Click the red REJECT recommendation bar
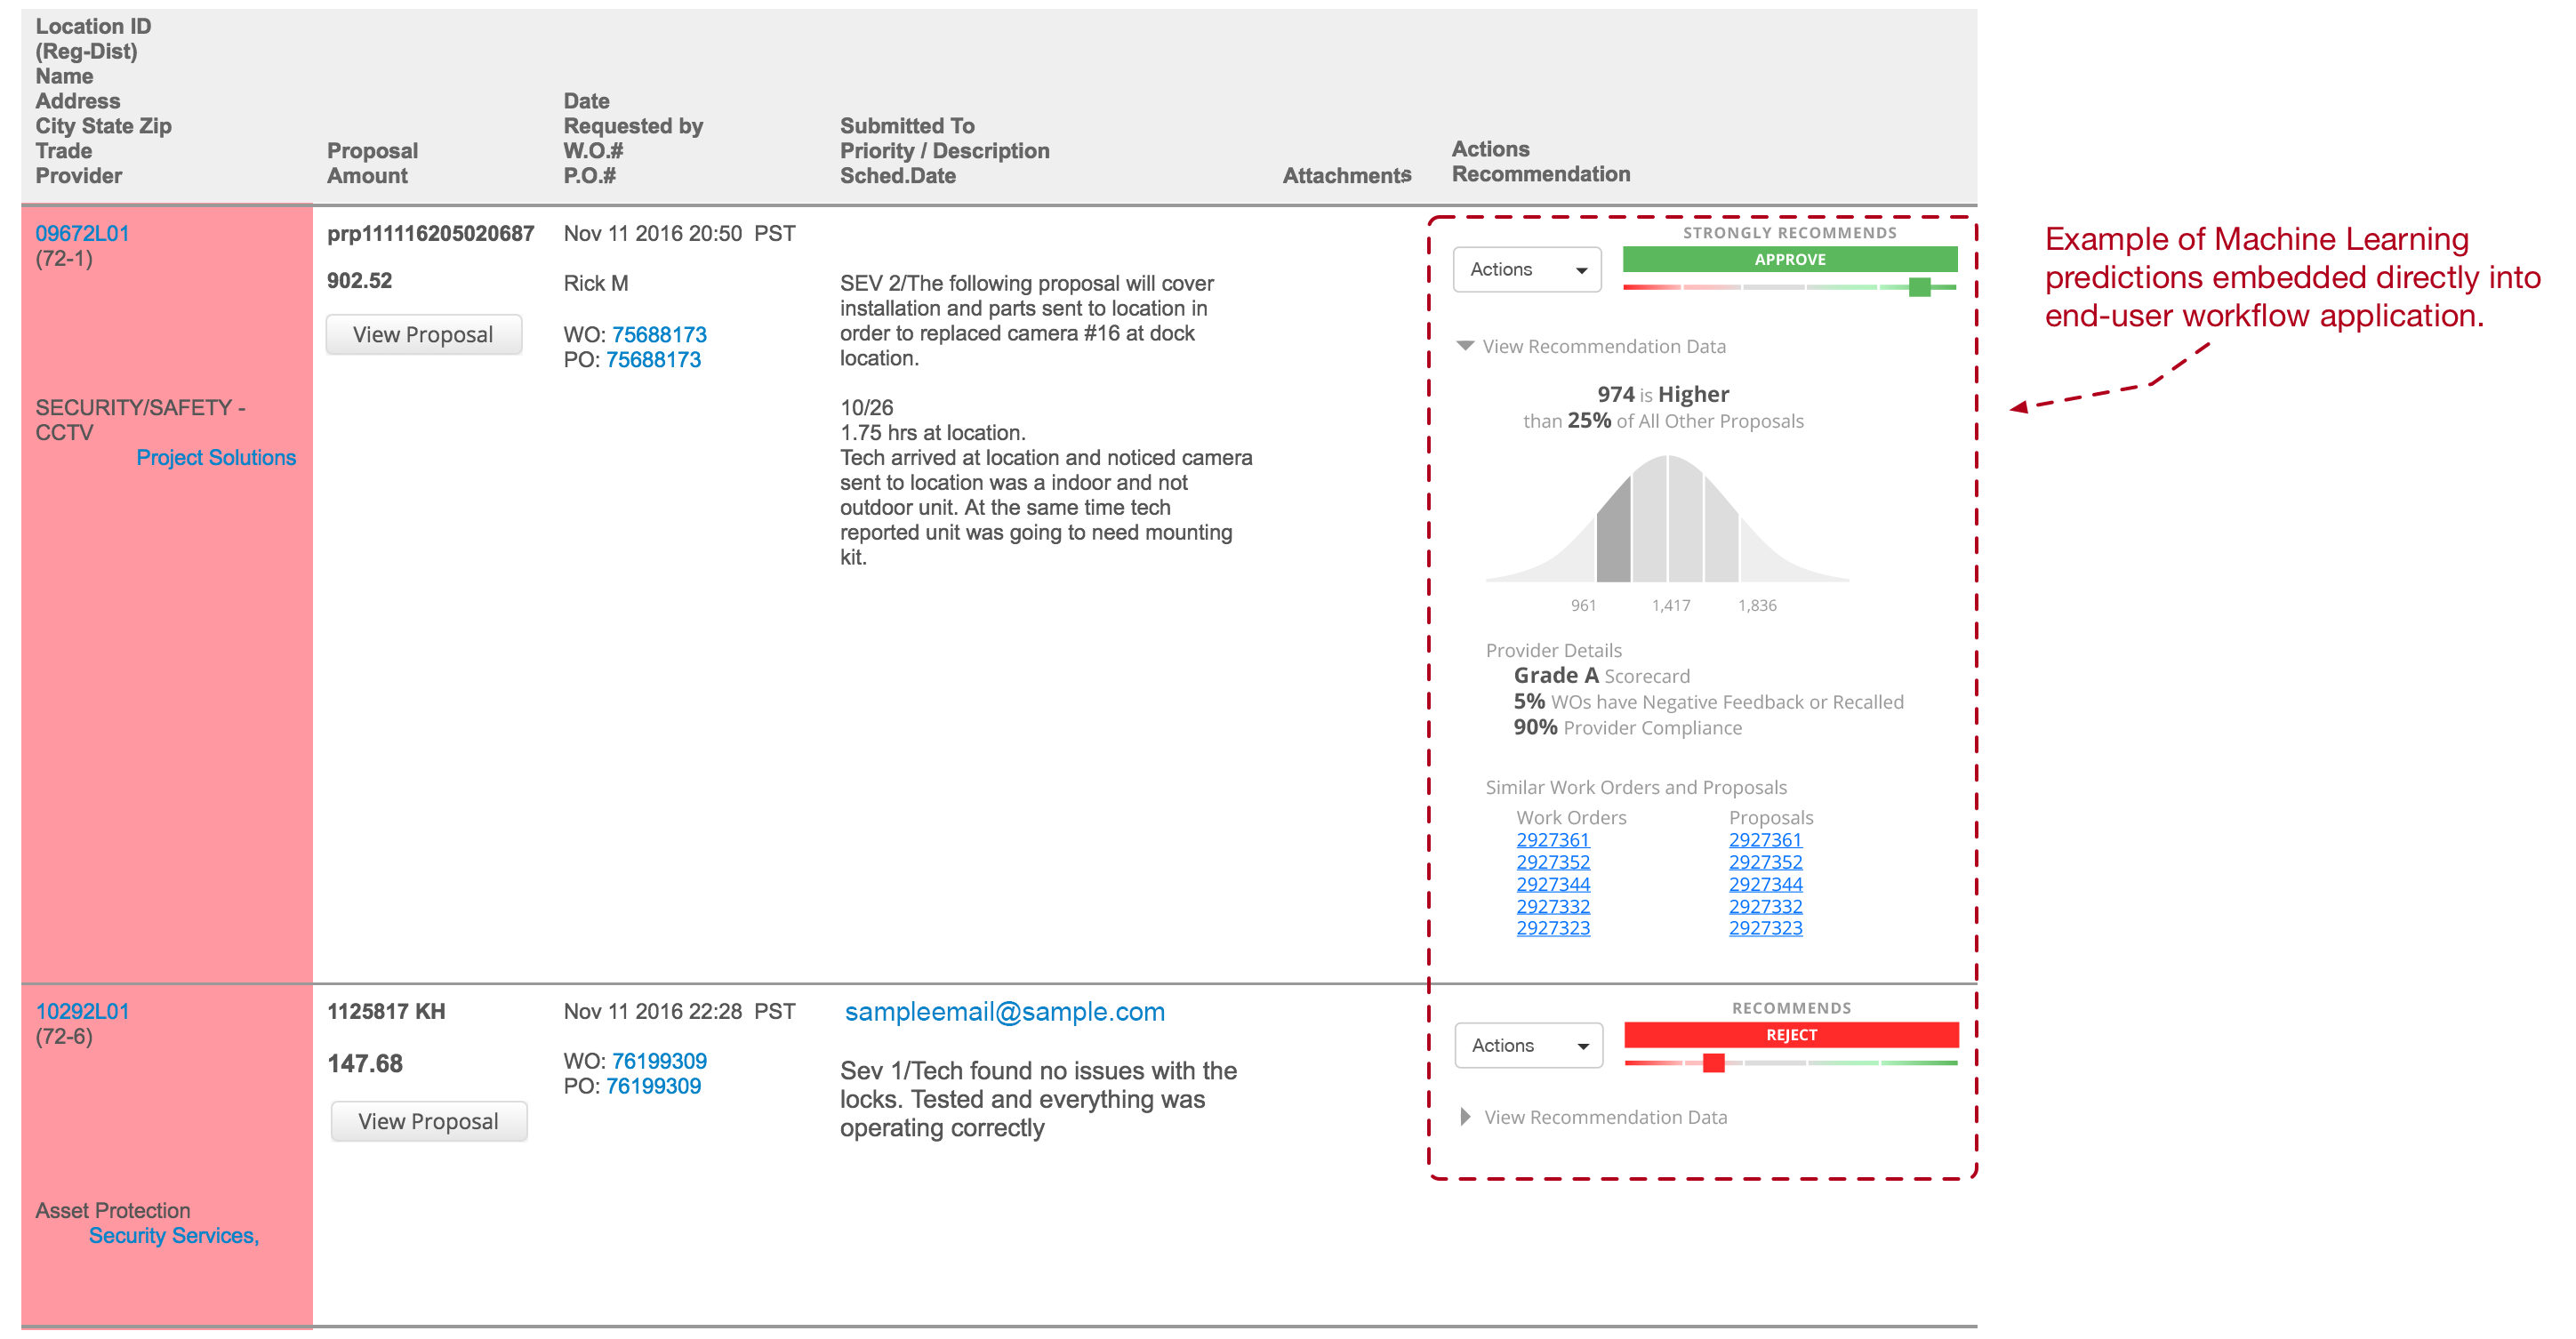 click(x=1790, y=1035)
